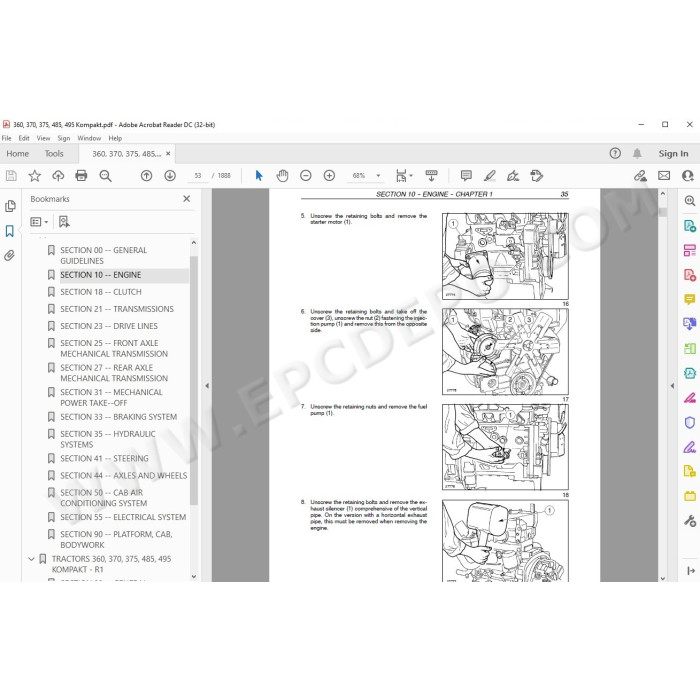The height and width of the screenshot is (700, 700).
Task: Open the Window menu
Action: coord(89,138)
